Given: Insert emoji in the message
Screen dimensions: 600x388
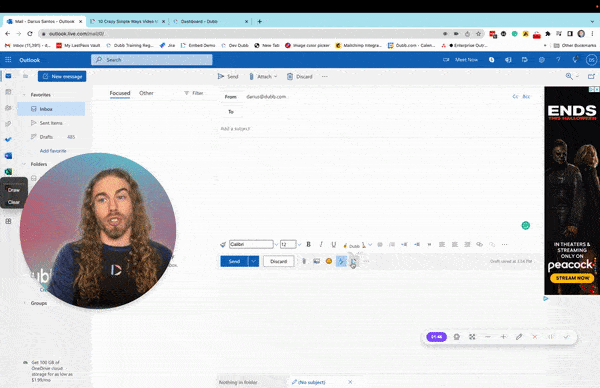Looking at the screenshot, I should (x=329, y=261).
